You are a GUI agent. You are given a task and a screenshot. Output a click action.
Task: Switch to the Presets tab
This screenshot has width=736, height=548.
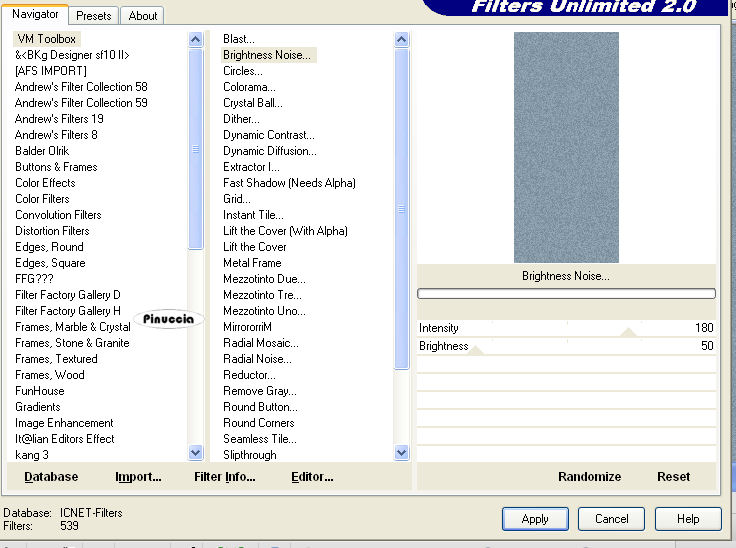(x=94, y=15)
